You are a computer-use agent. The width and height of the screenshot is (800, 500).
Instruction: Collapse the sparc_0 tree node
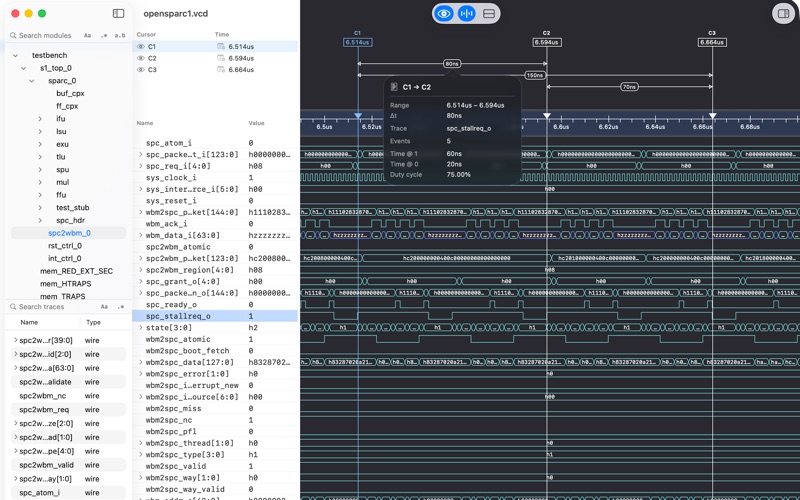[32, 81]
